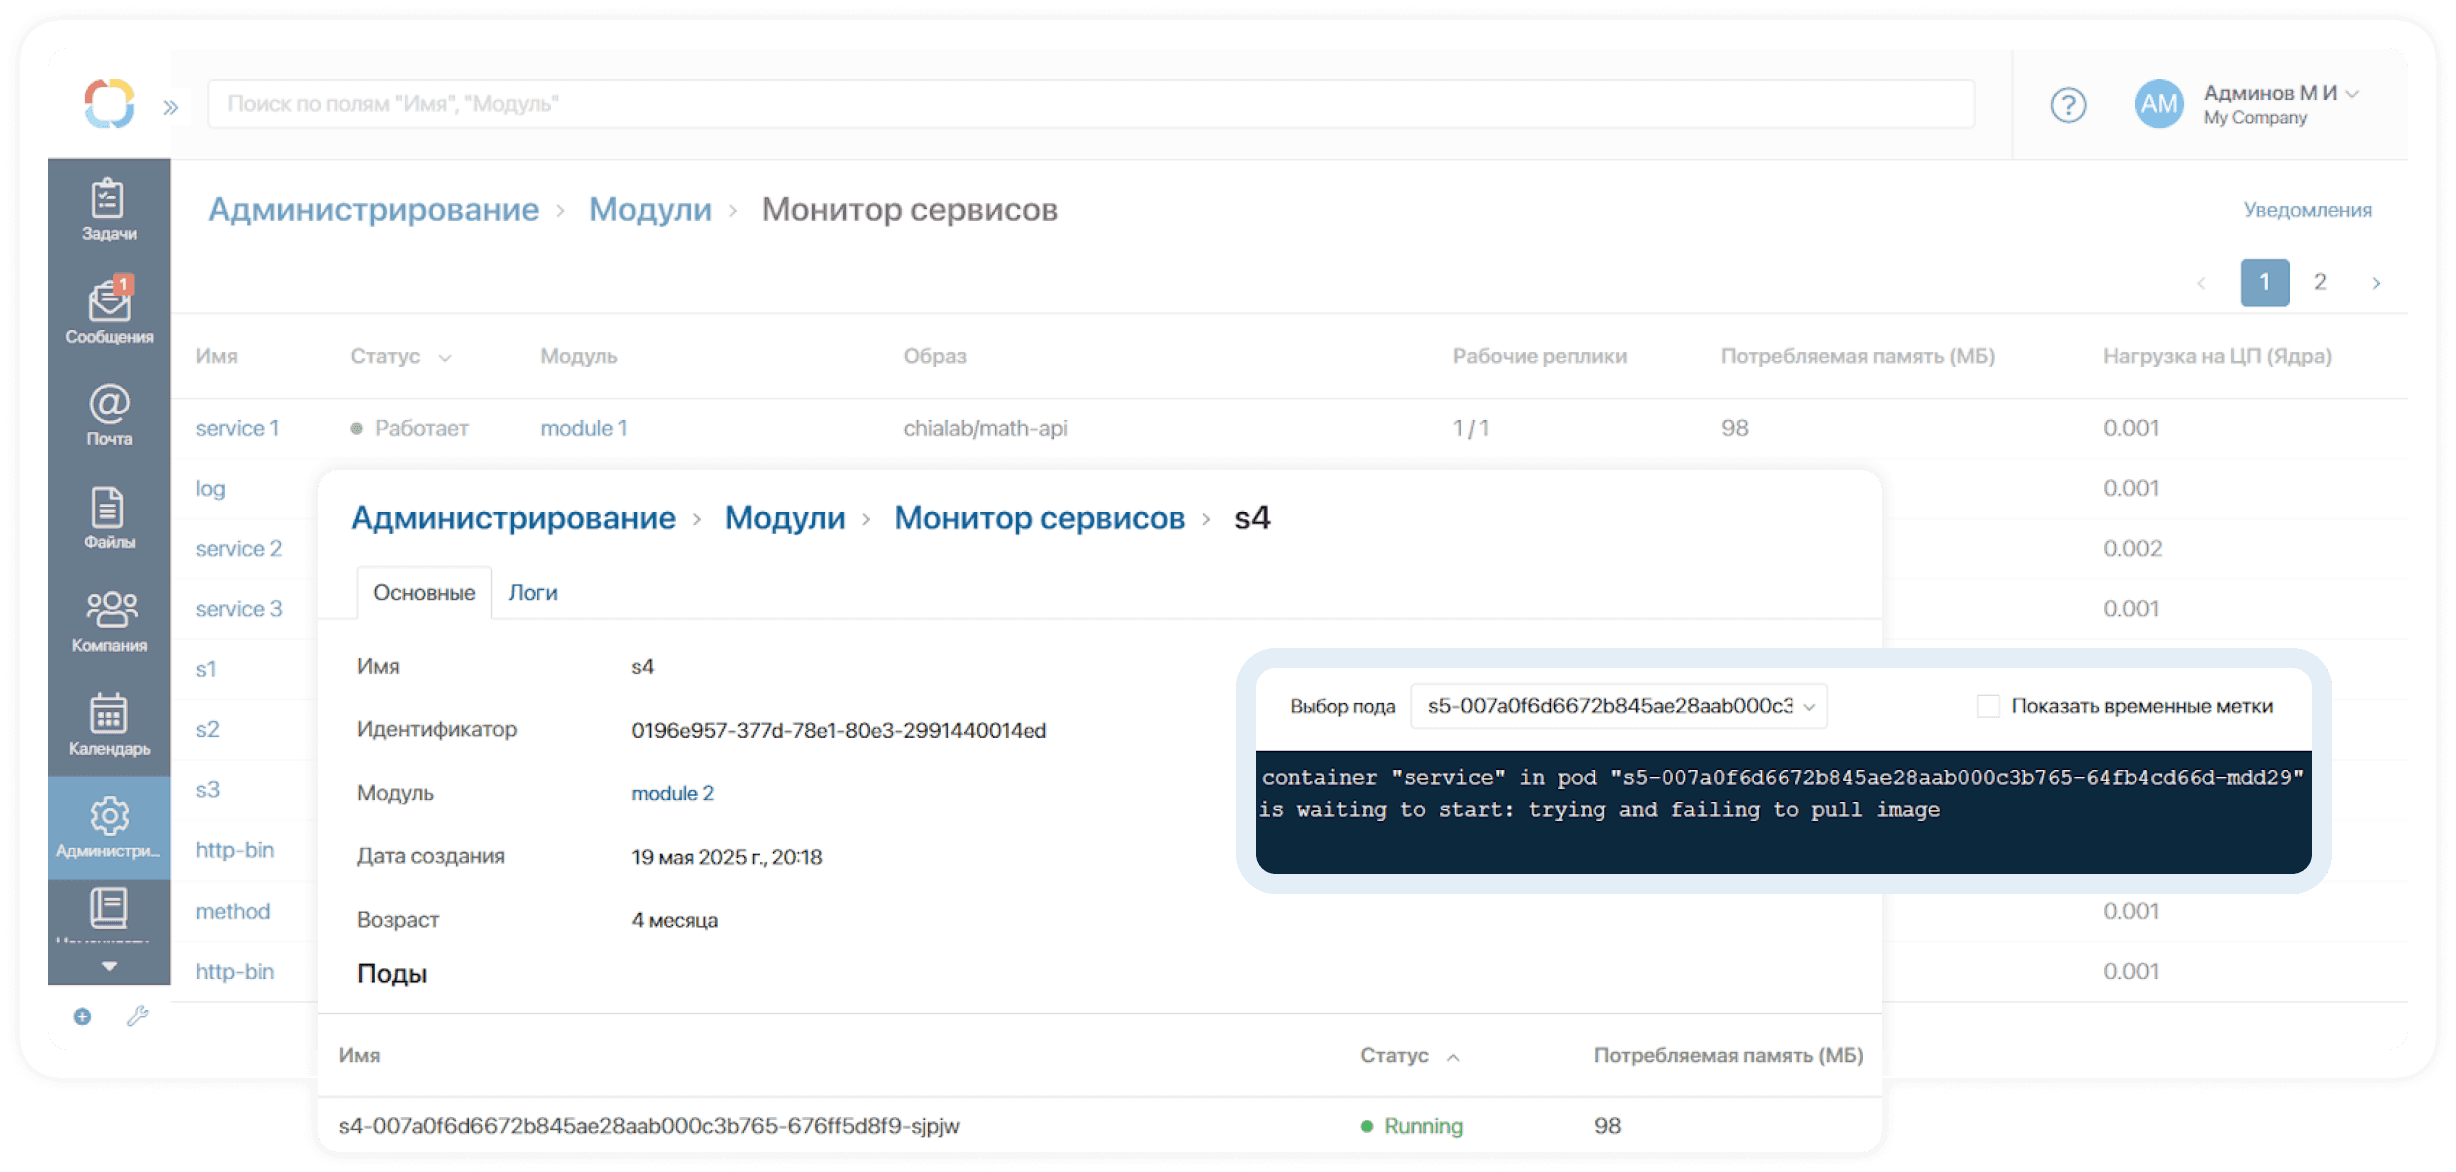Click the blue plus icon below sidebar
The height and width of the screenshot is (1172, 2456).
tap(83, 1016)
